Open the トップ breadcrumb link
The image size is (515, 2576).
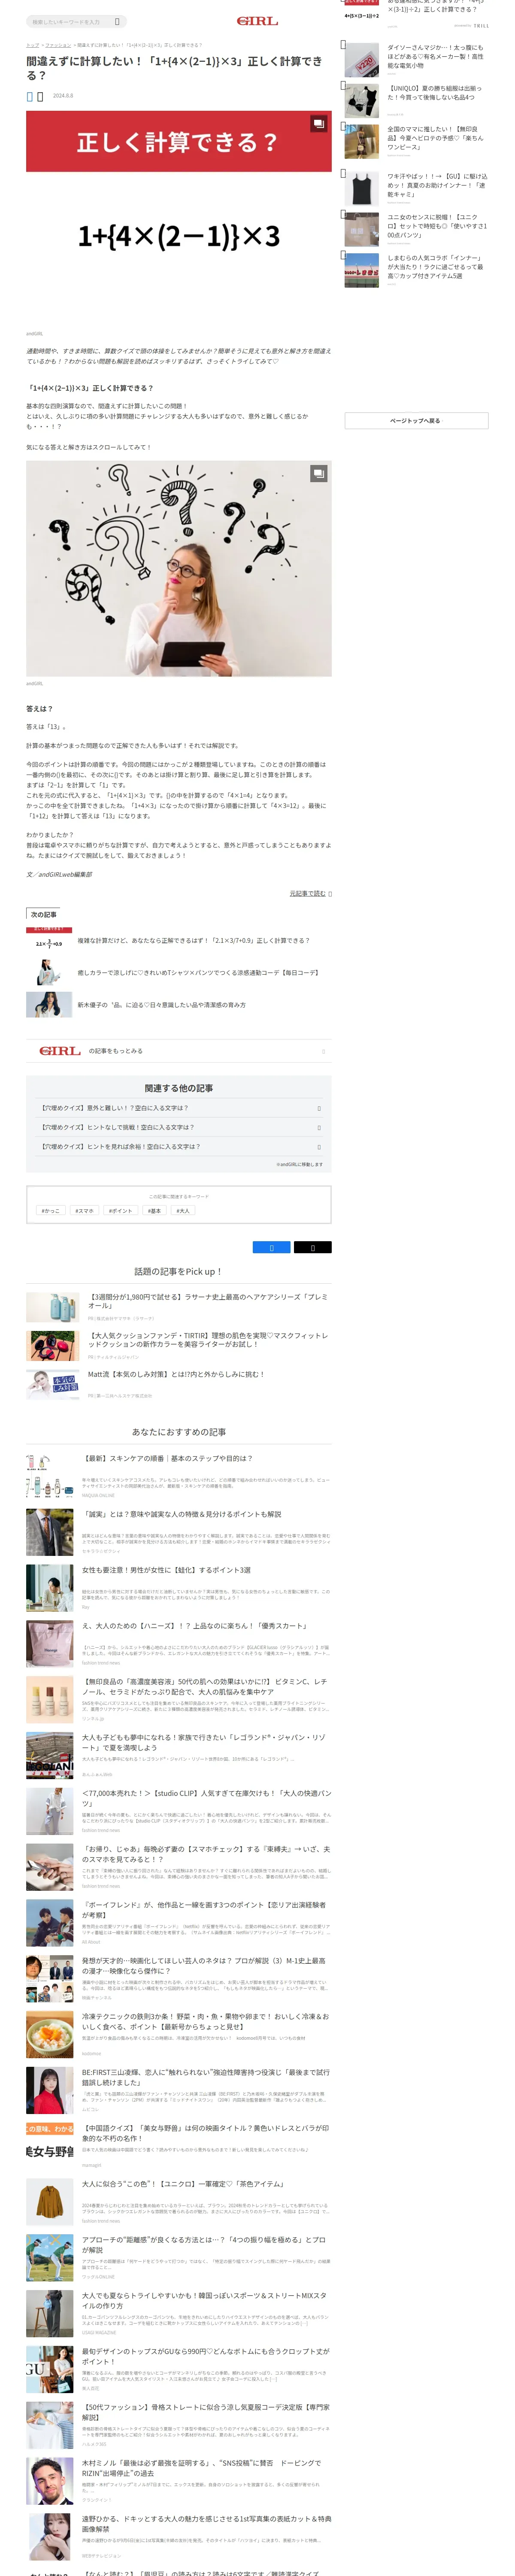[x=32, y=45]
